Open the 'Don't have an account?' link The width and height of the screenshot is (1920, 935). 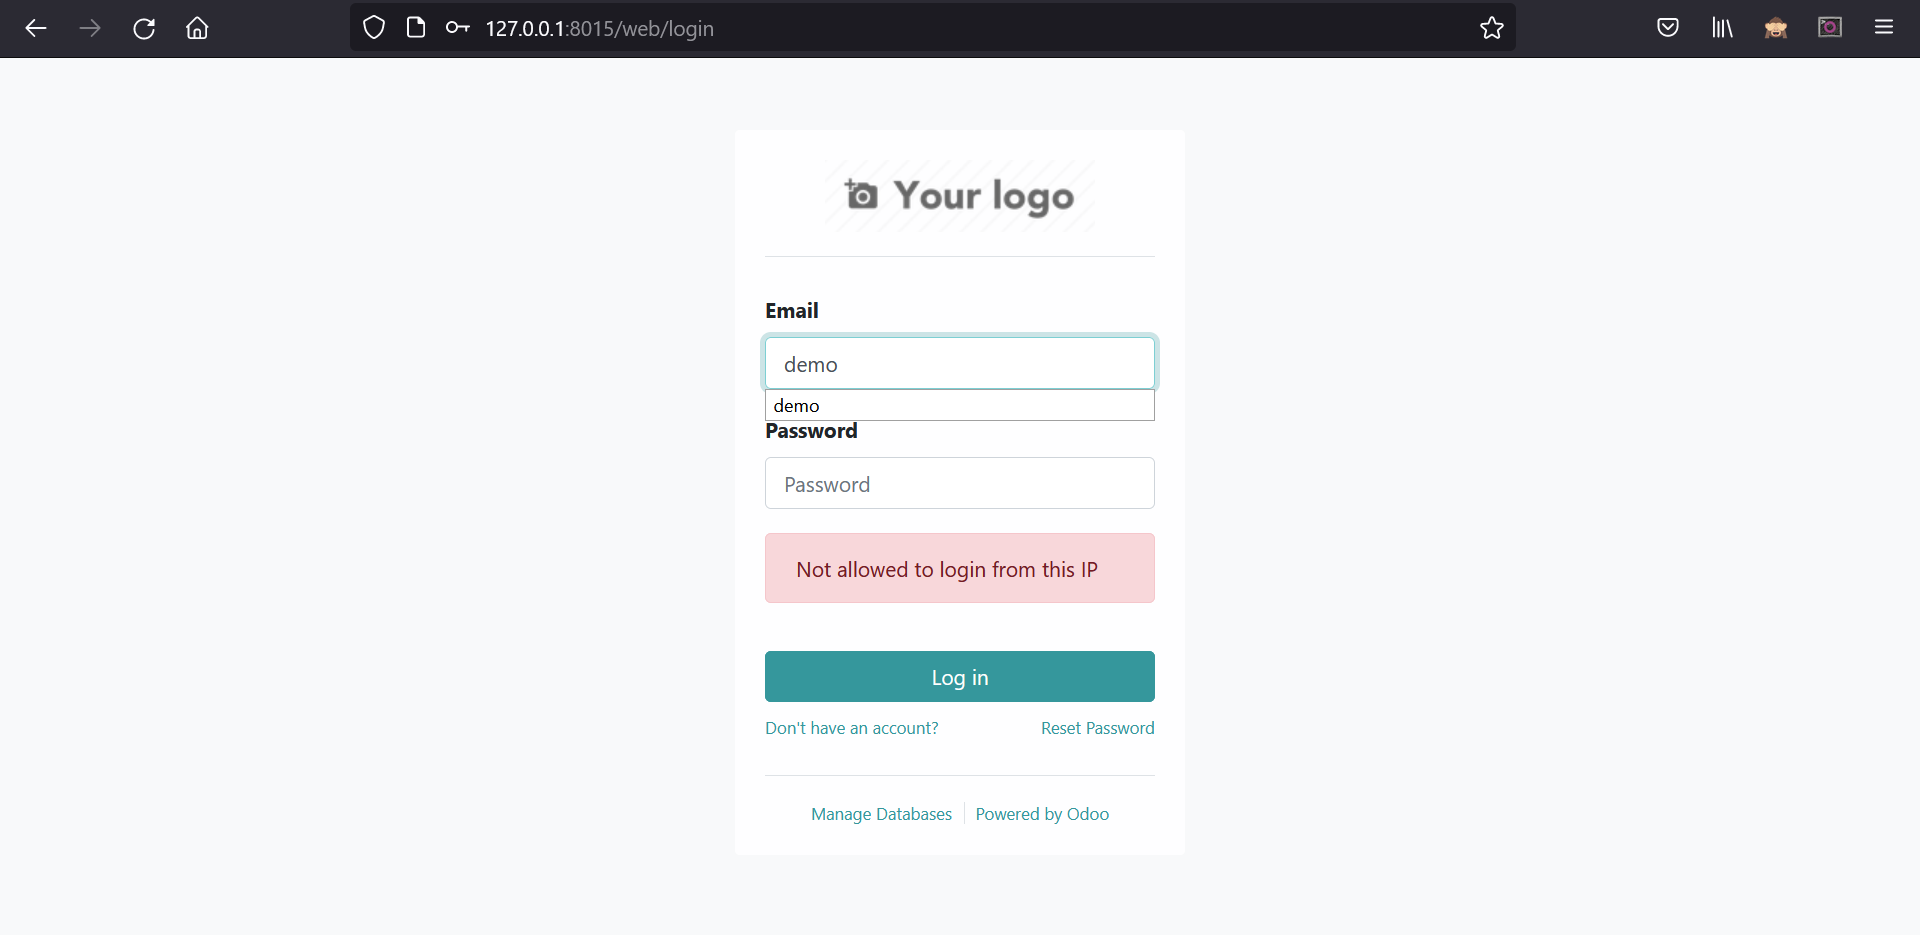click(x=852, y=728)
